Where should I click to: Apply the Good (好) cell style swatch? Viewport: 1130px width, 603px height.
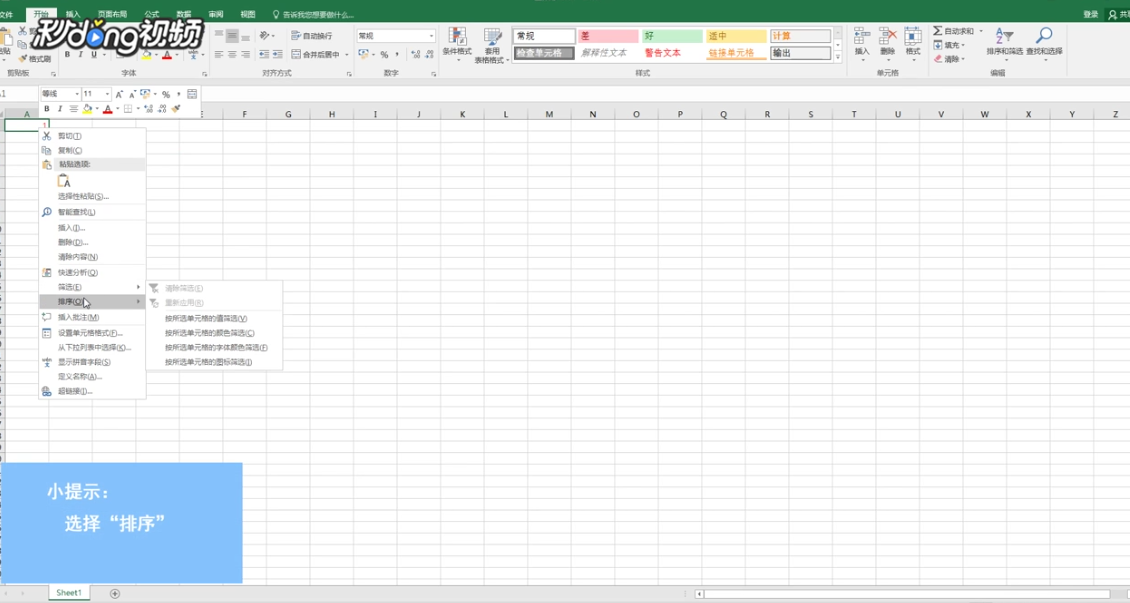point(672,36)
